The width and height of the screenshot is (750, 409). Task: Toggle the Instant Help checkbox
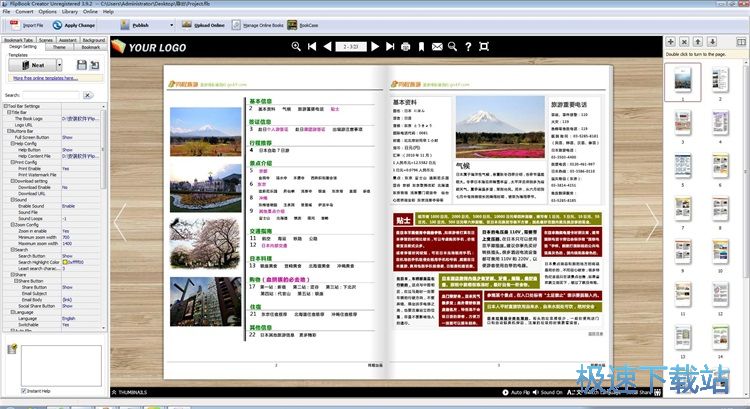pos(24,391)
